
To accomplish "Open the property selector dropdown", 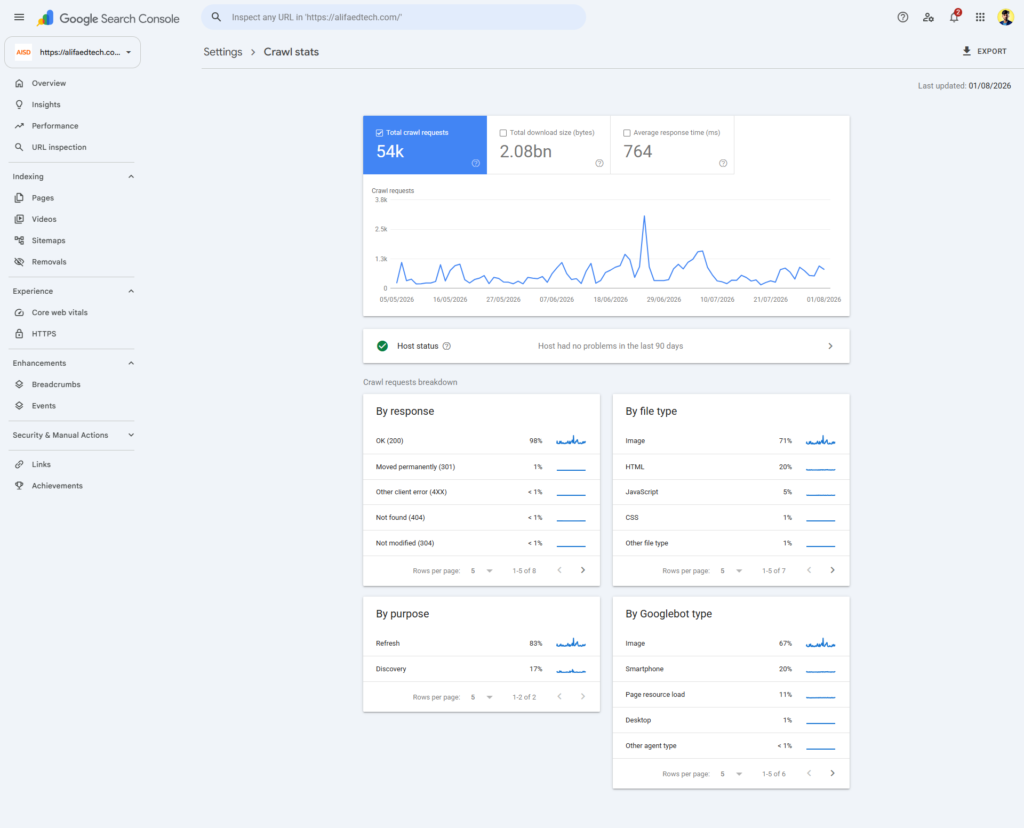I will [72, 52].
